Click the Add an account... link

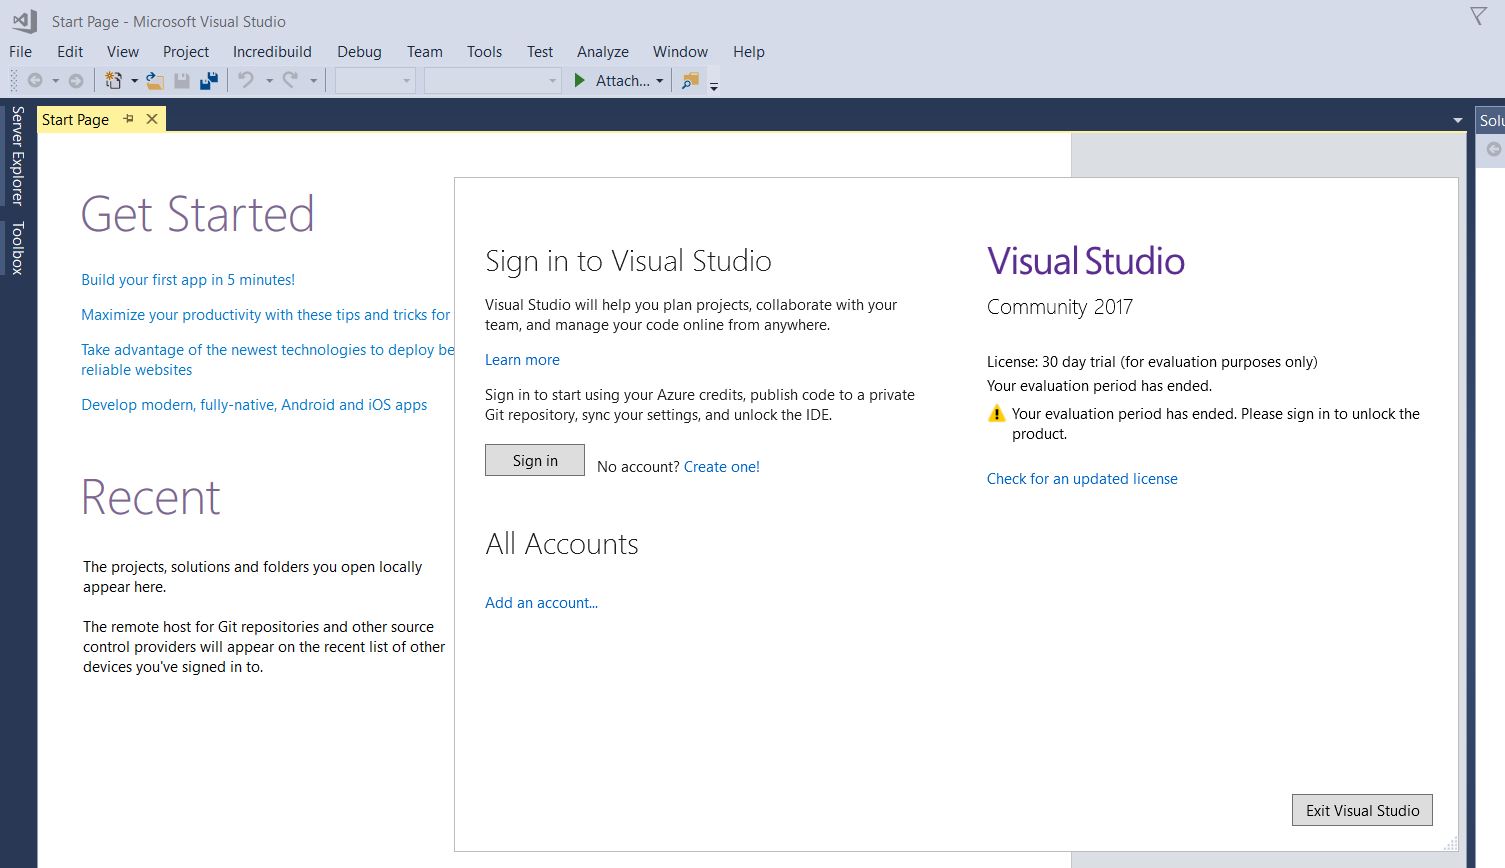coord(541,603)
